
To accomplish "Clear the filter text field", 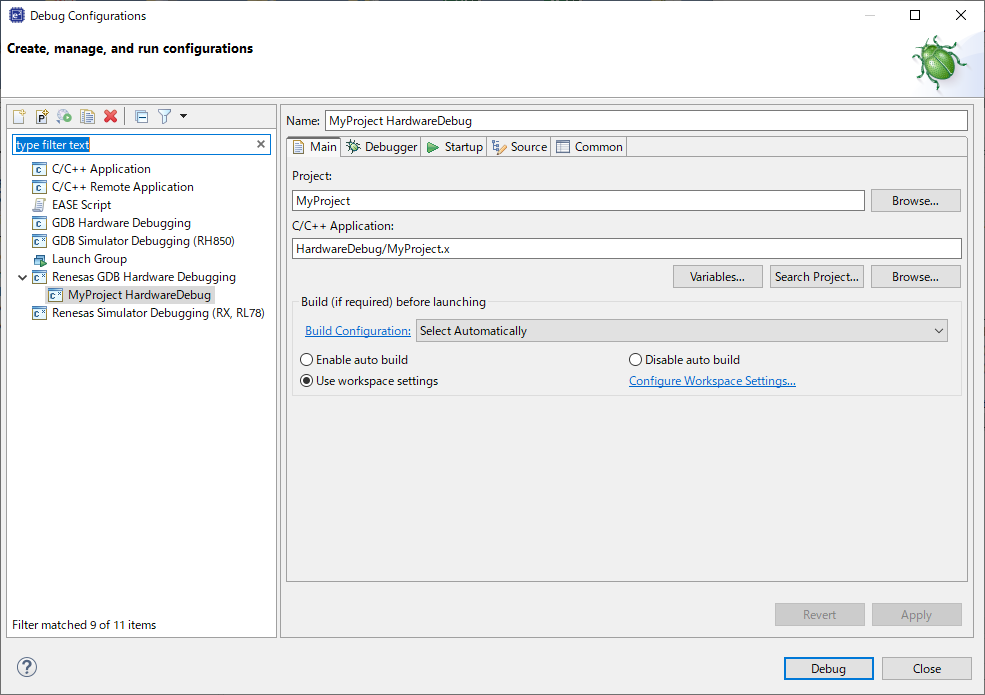I will click(261, 145).
